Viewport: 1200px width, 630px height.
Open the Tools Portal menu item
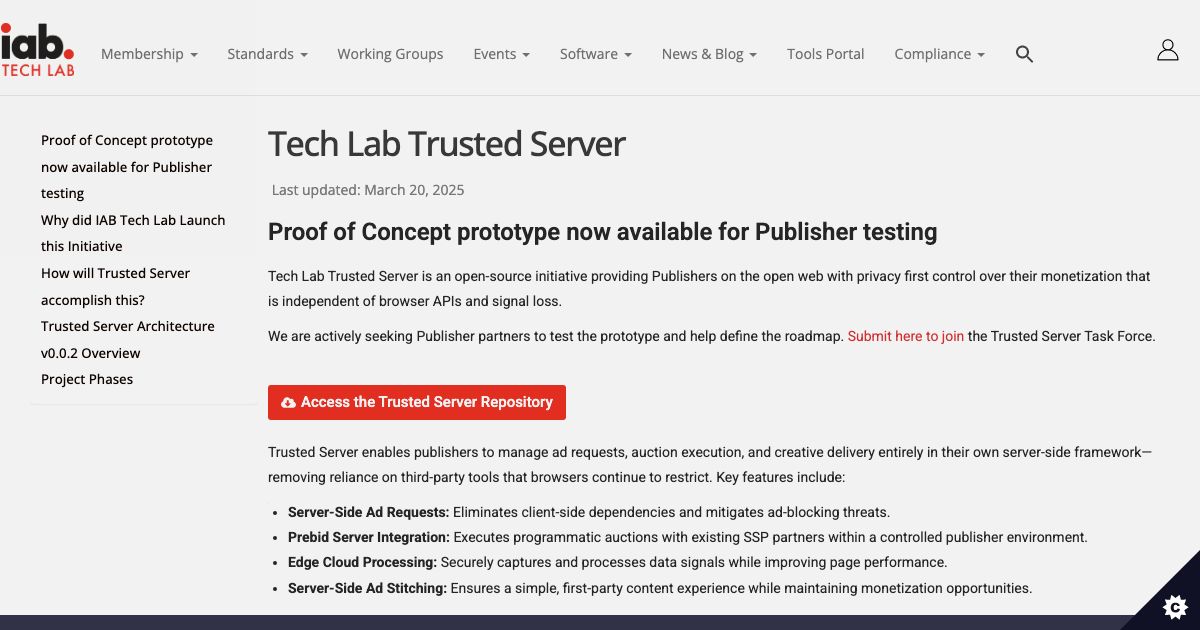tap(825, 54)
